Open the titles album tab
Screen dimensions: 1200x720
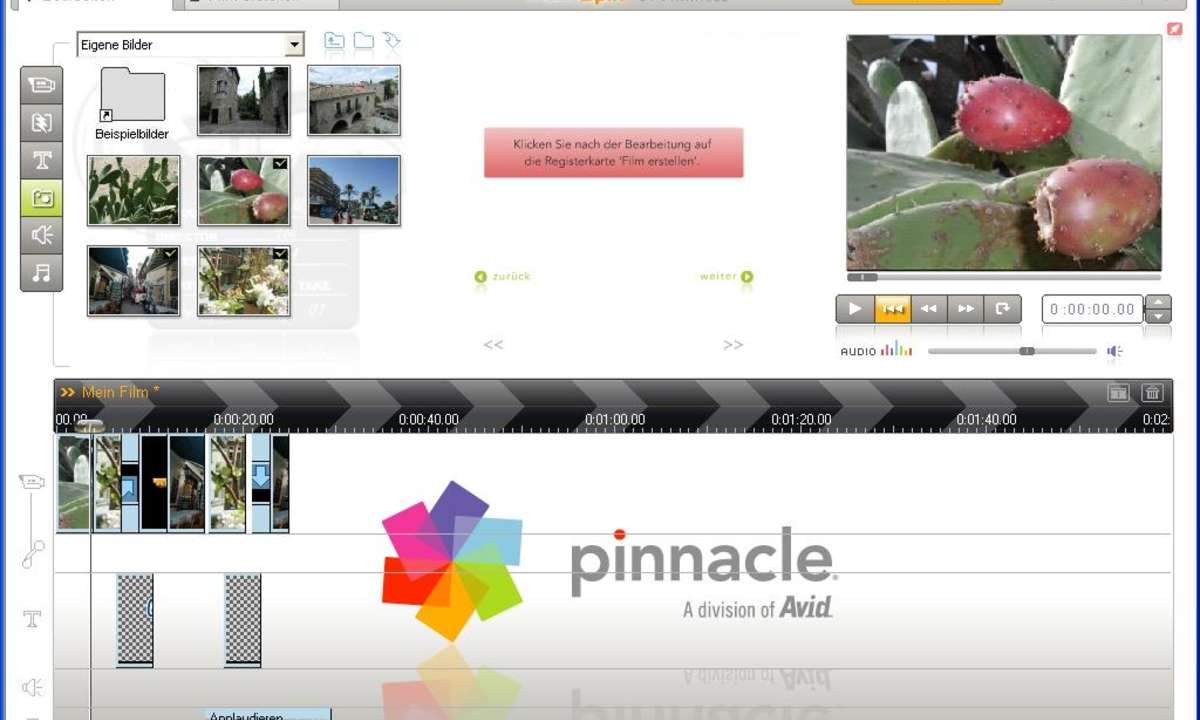[x=42, y=160]
